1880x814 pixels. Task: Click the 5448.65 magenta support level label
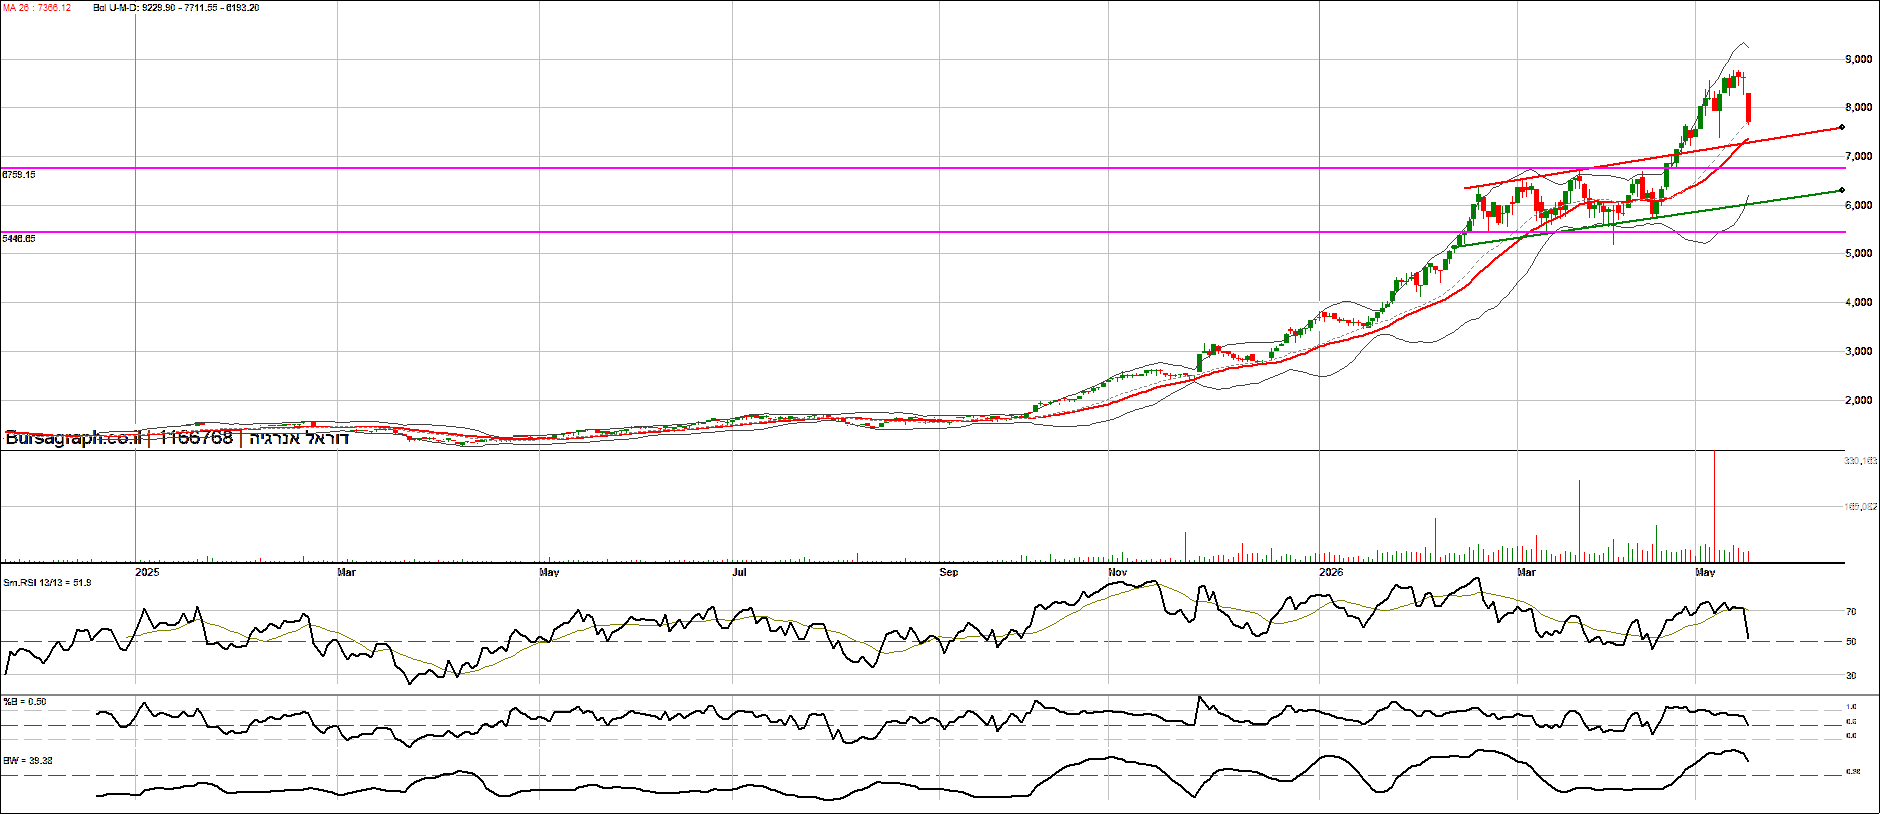click(x=19, y=239)
